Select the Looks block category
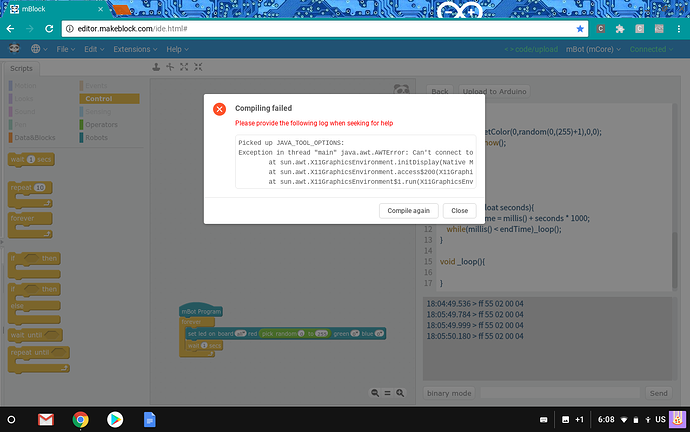The width and height of the screenshot is (690, 432). click(21, 99)
